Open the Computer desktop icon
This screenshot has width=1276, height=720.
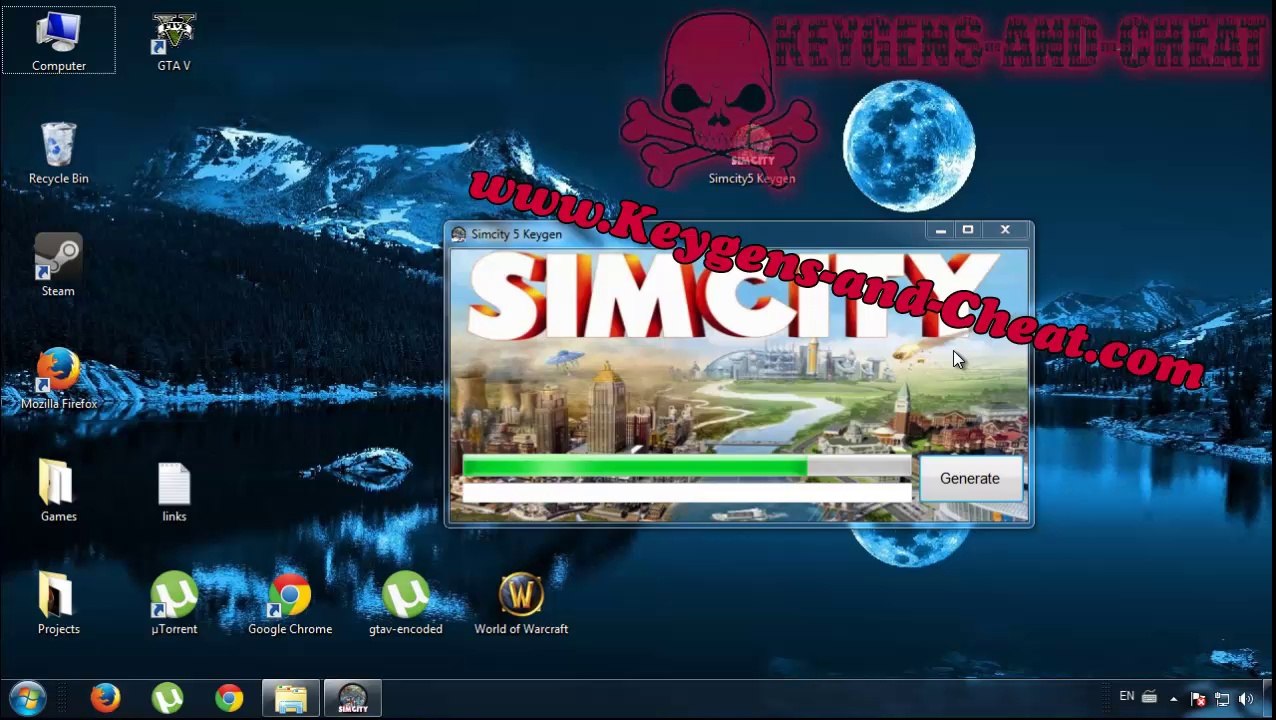tap(58, 41)
